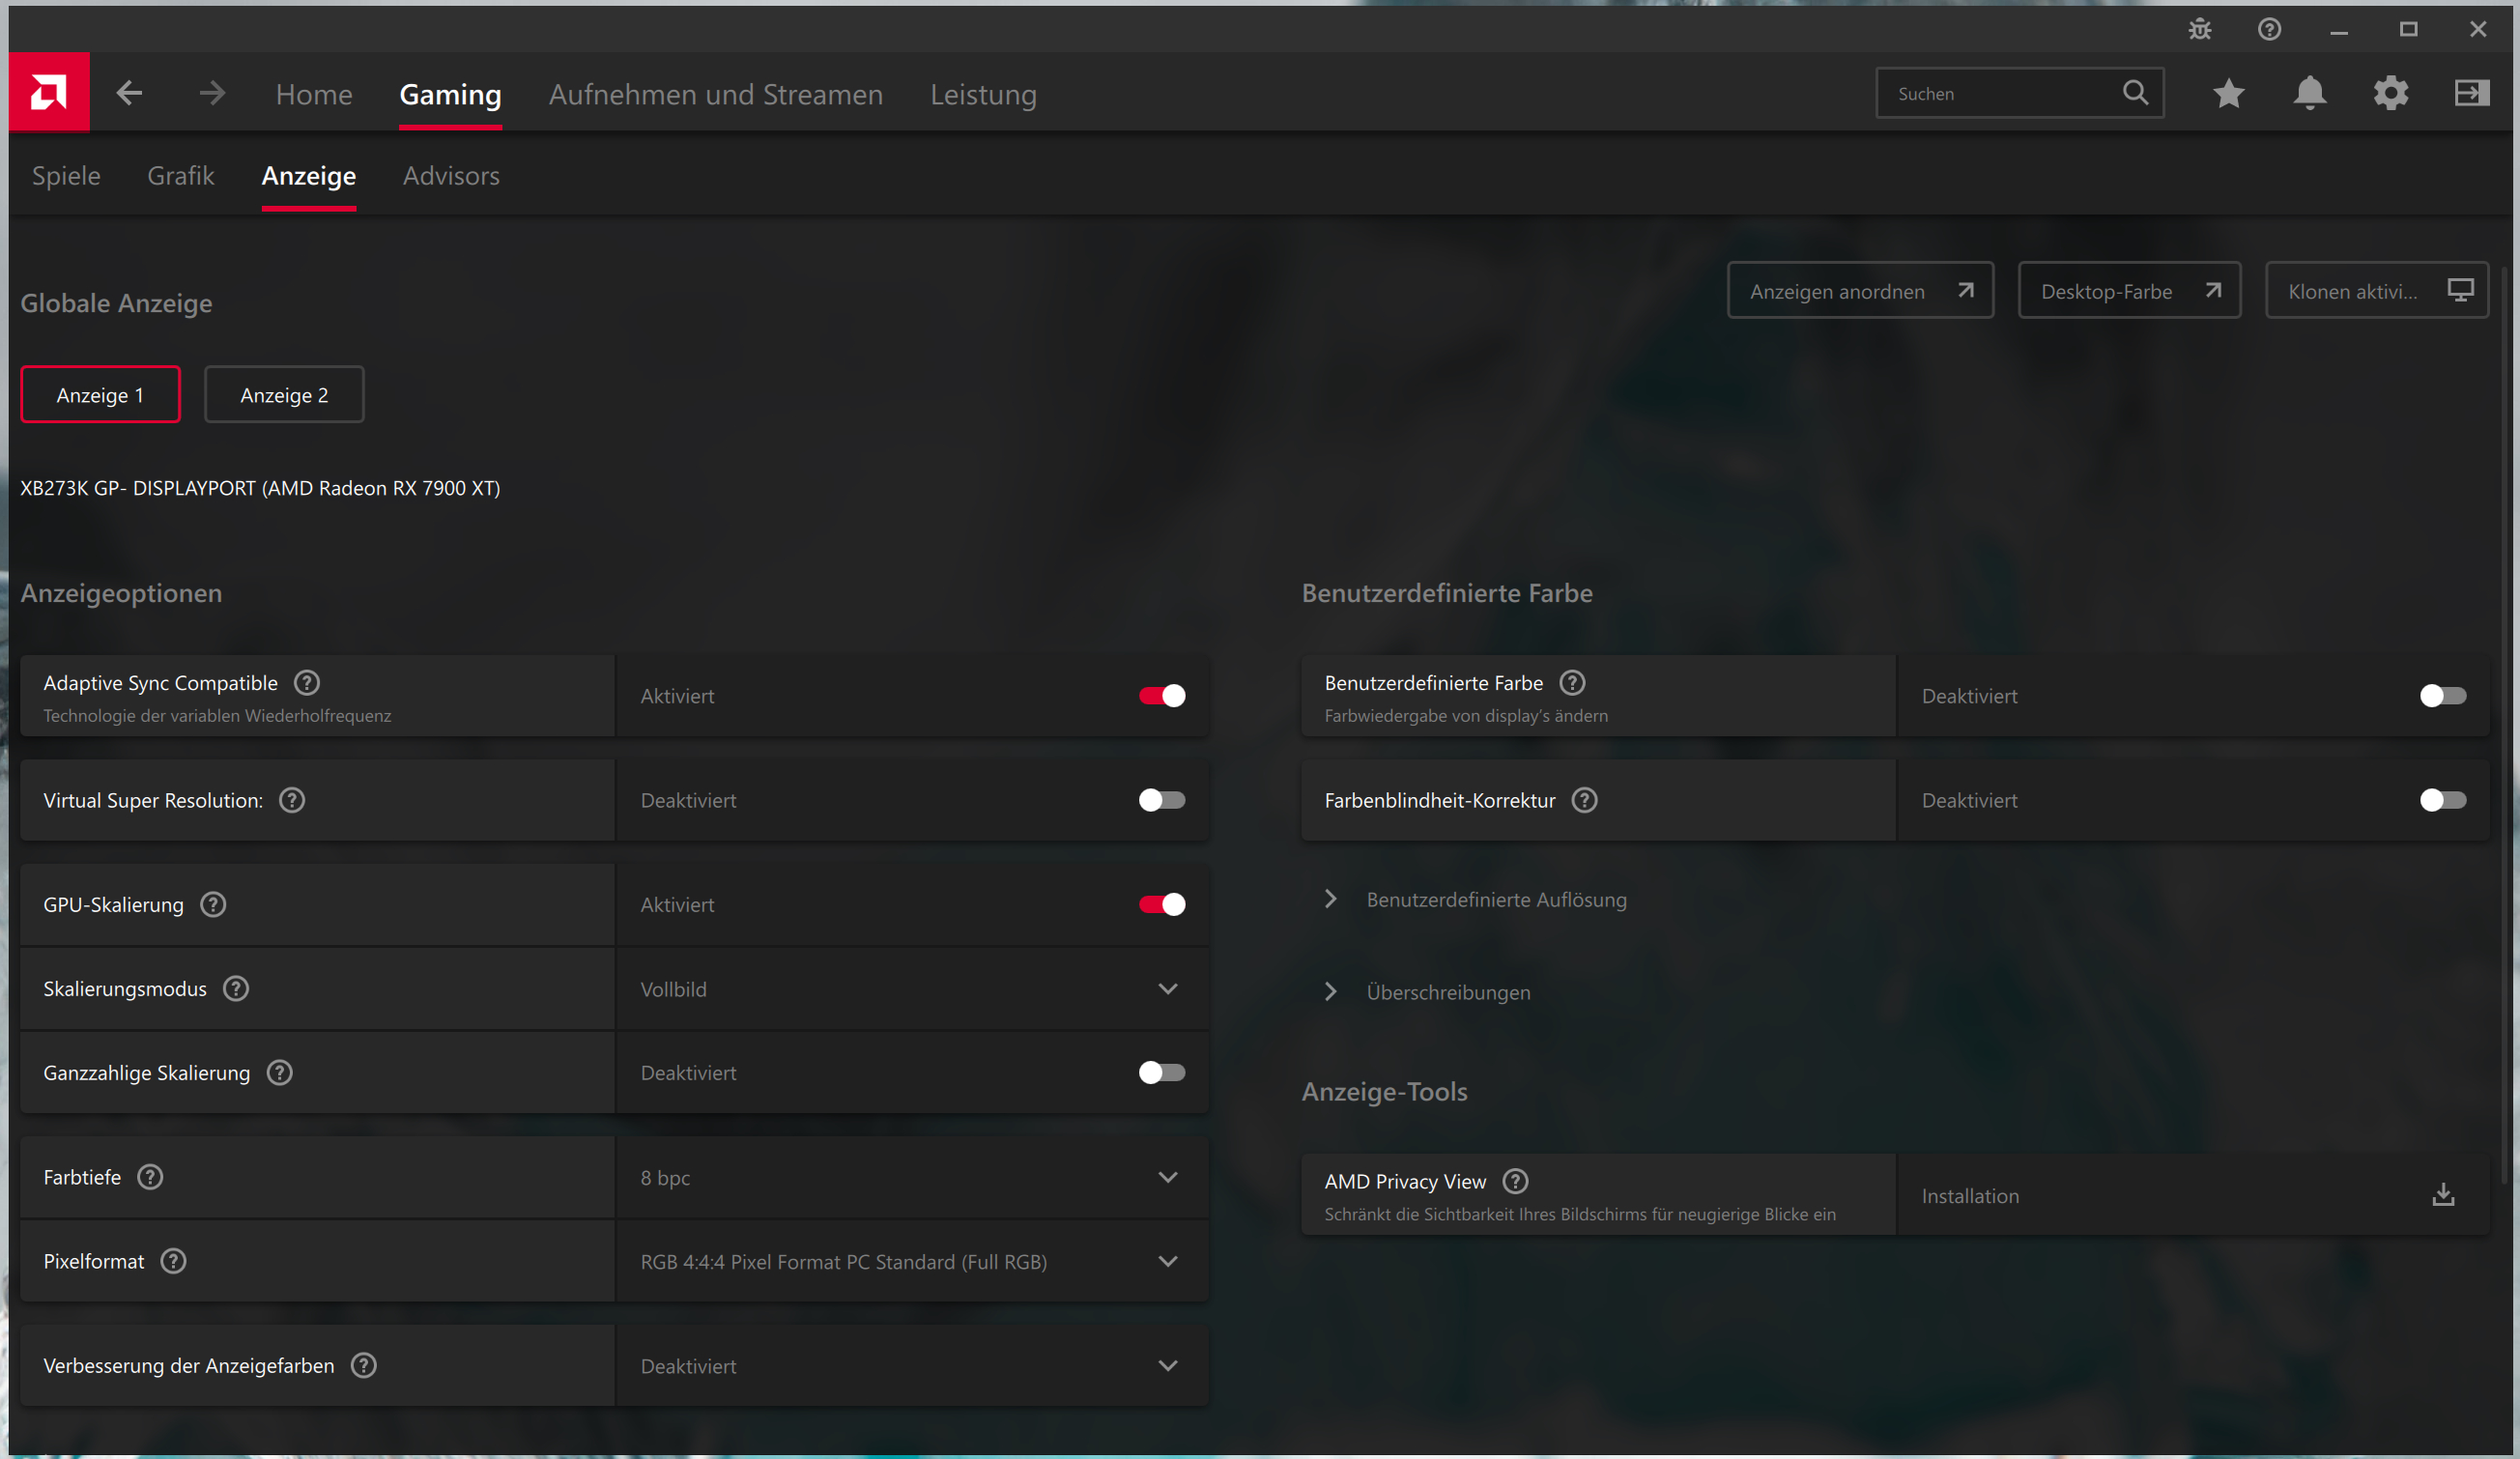
Task: Turn on the Farbenblindheit-Korrektur toggle
Action: click(2442, 800)
